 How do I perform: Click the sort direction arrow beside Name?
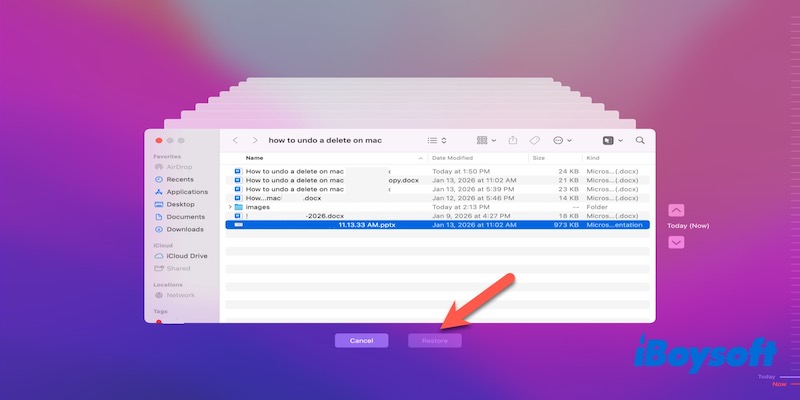[420, 158]
